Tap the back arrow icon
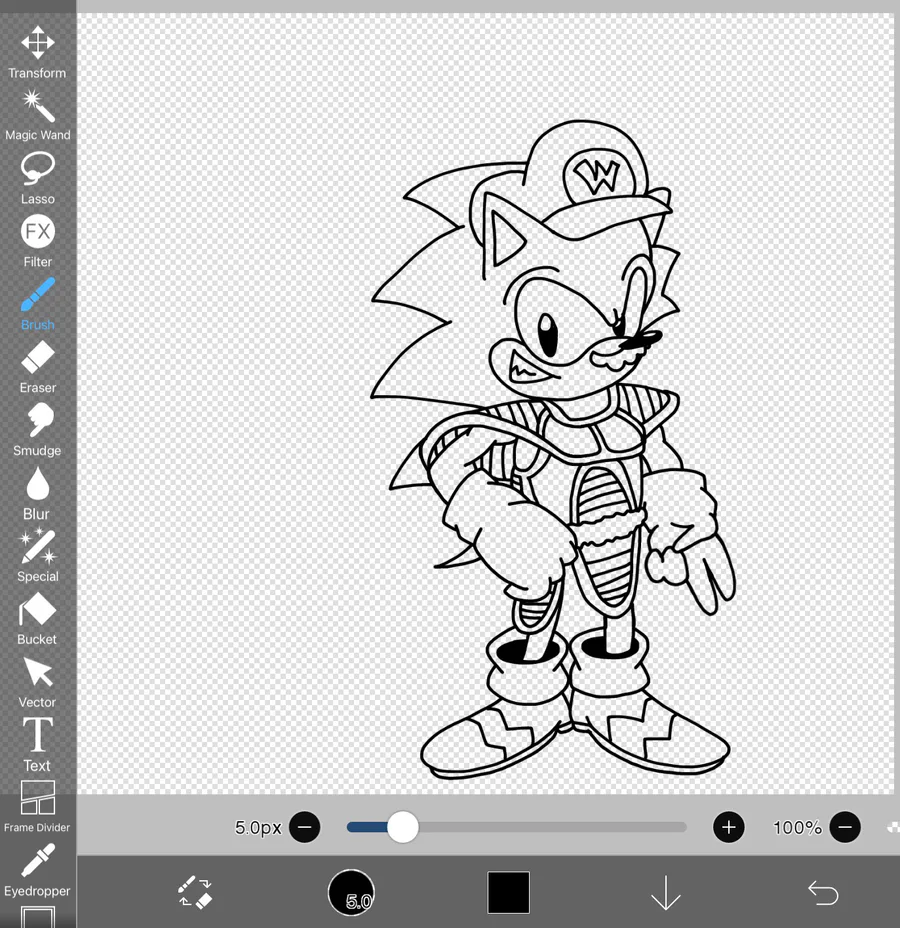This screenshot has height=928, width=900. pyautogui.click(x=823, y=892)
